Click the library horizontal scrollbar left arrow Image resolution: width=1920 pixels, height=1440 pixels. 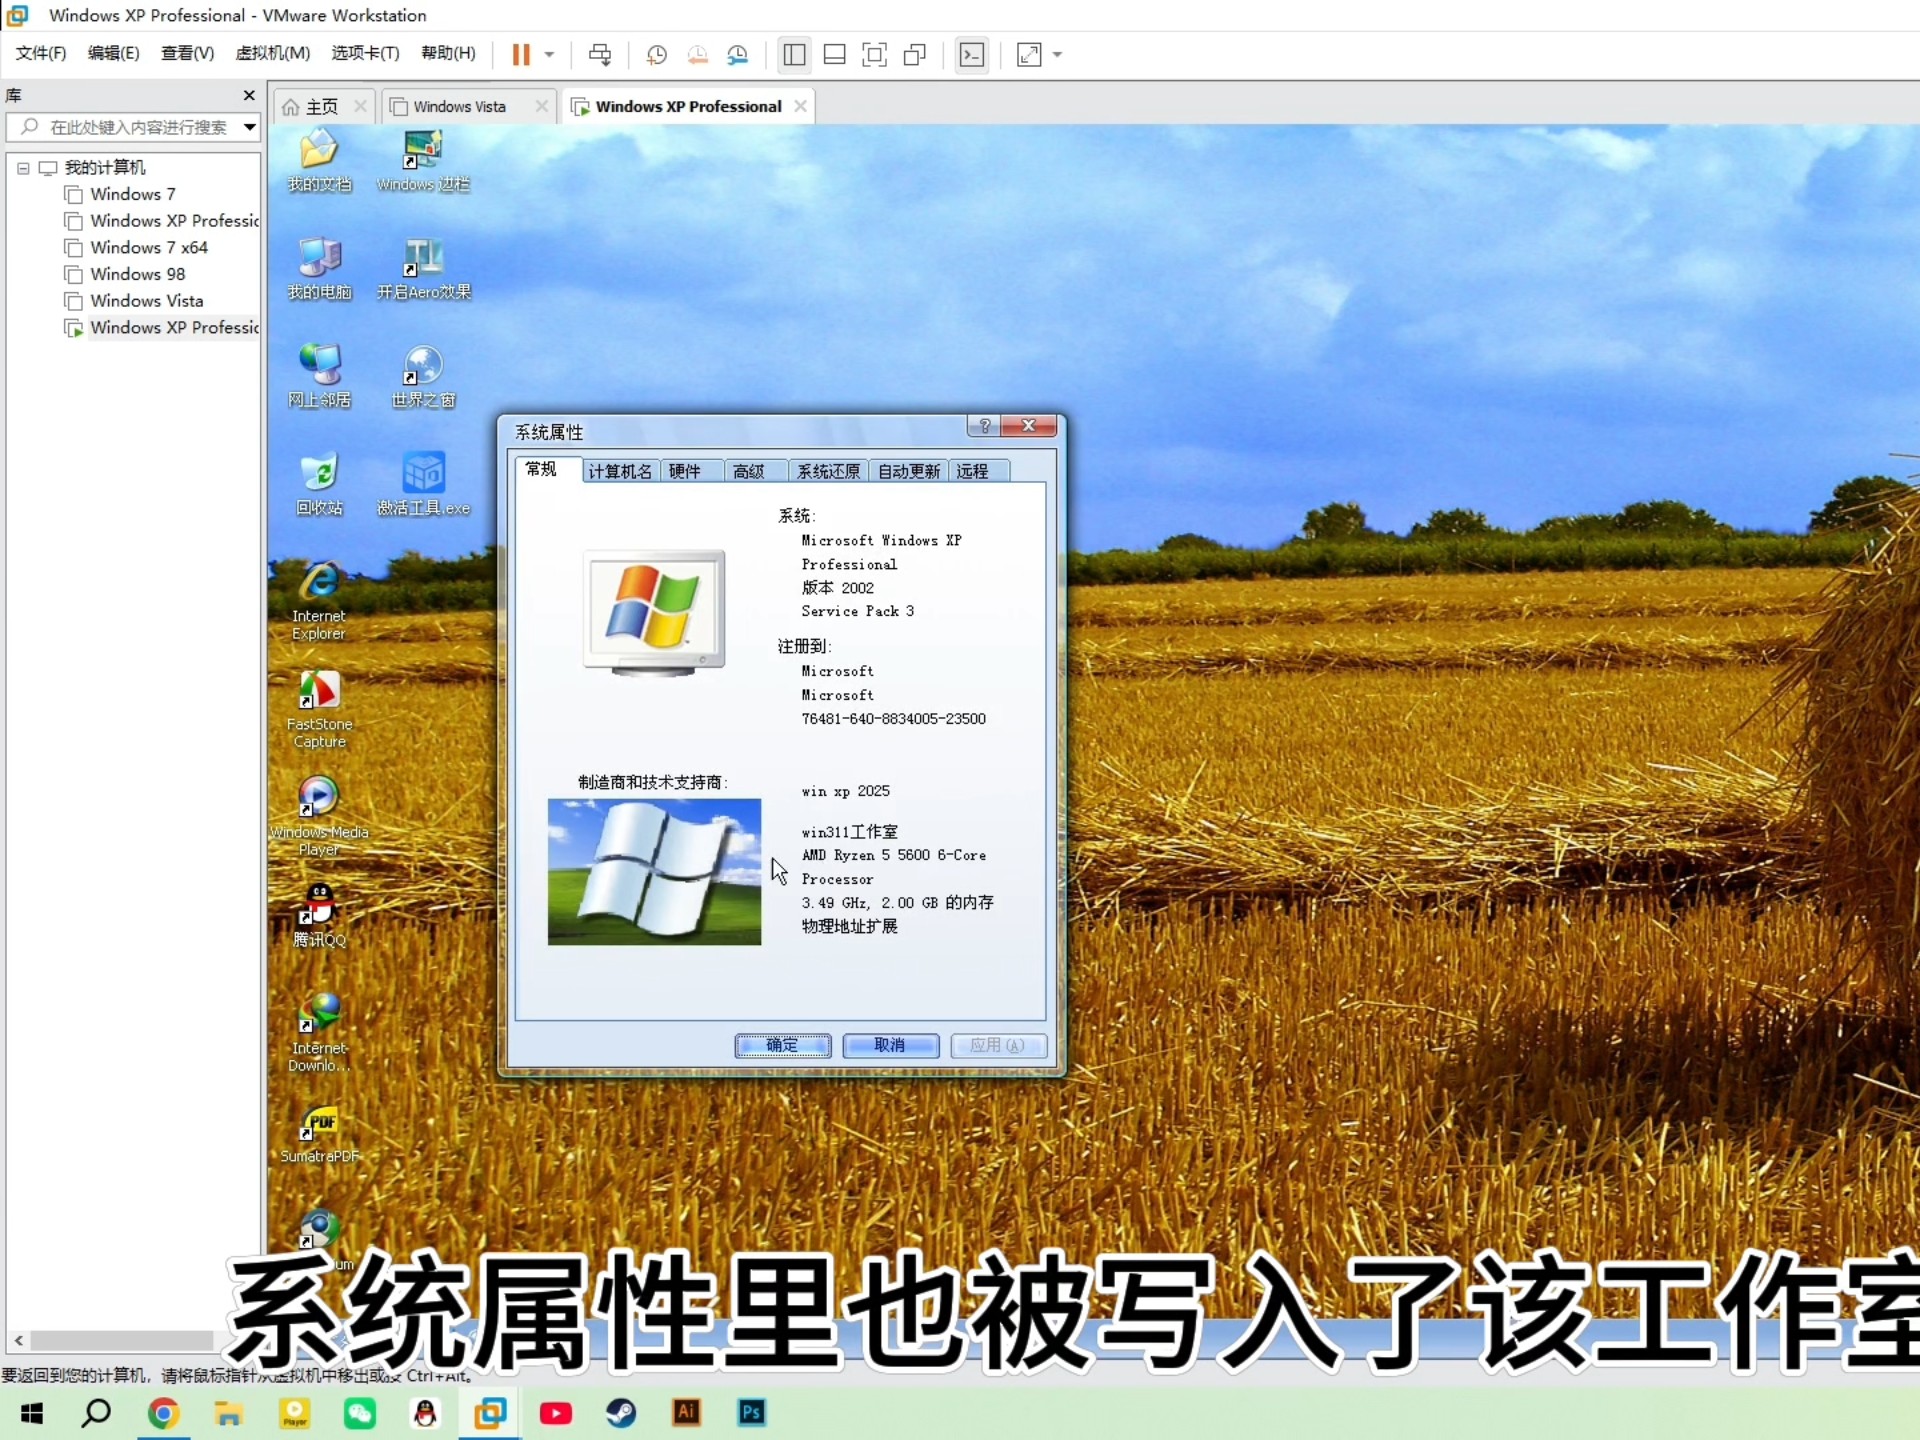click(18, 1340)
